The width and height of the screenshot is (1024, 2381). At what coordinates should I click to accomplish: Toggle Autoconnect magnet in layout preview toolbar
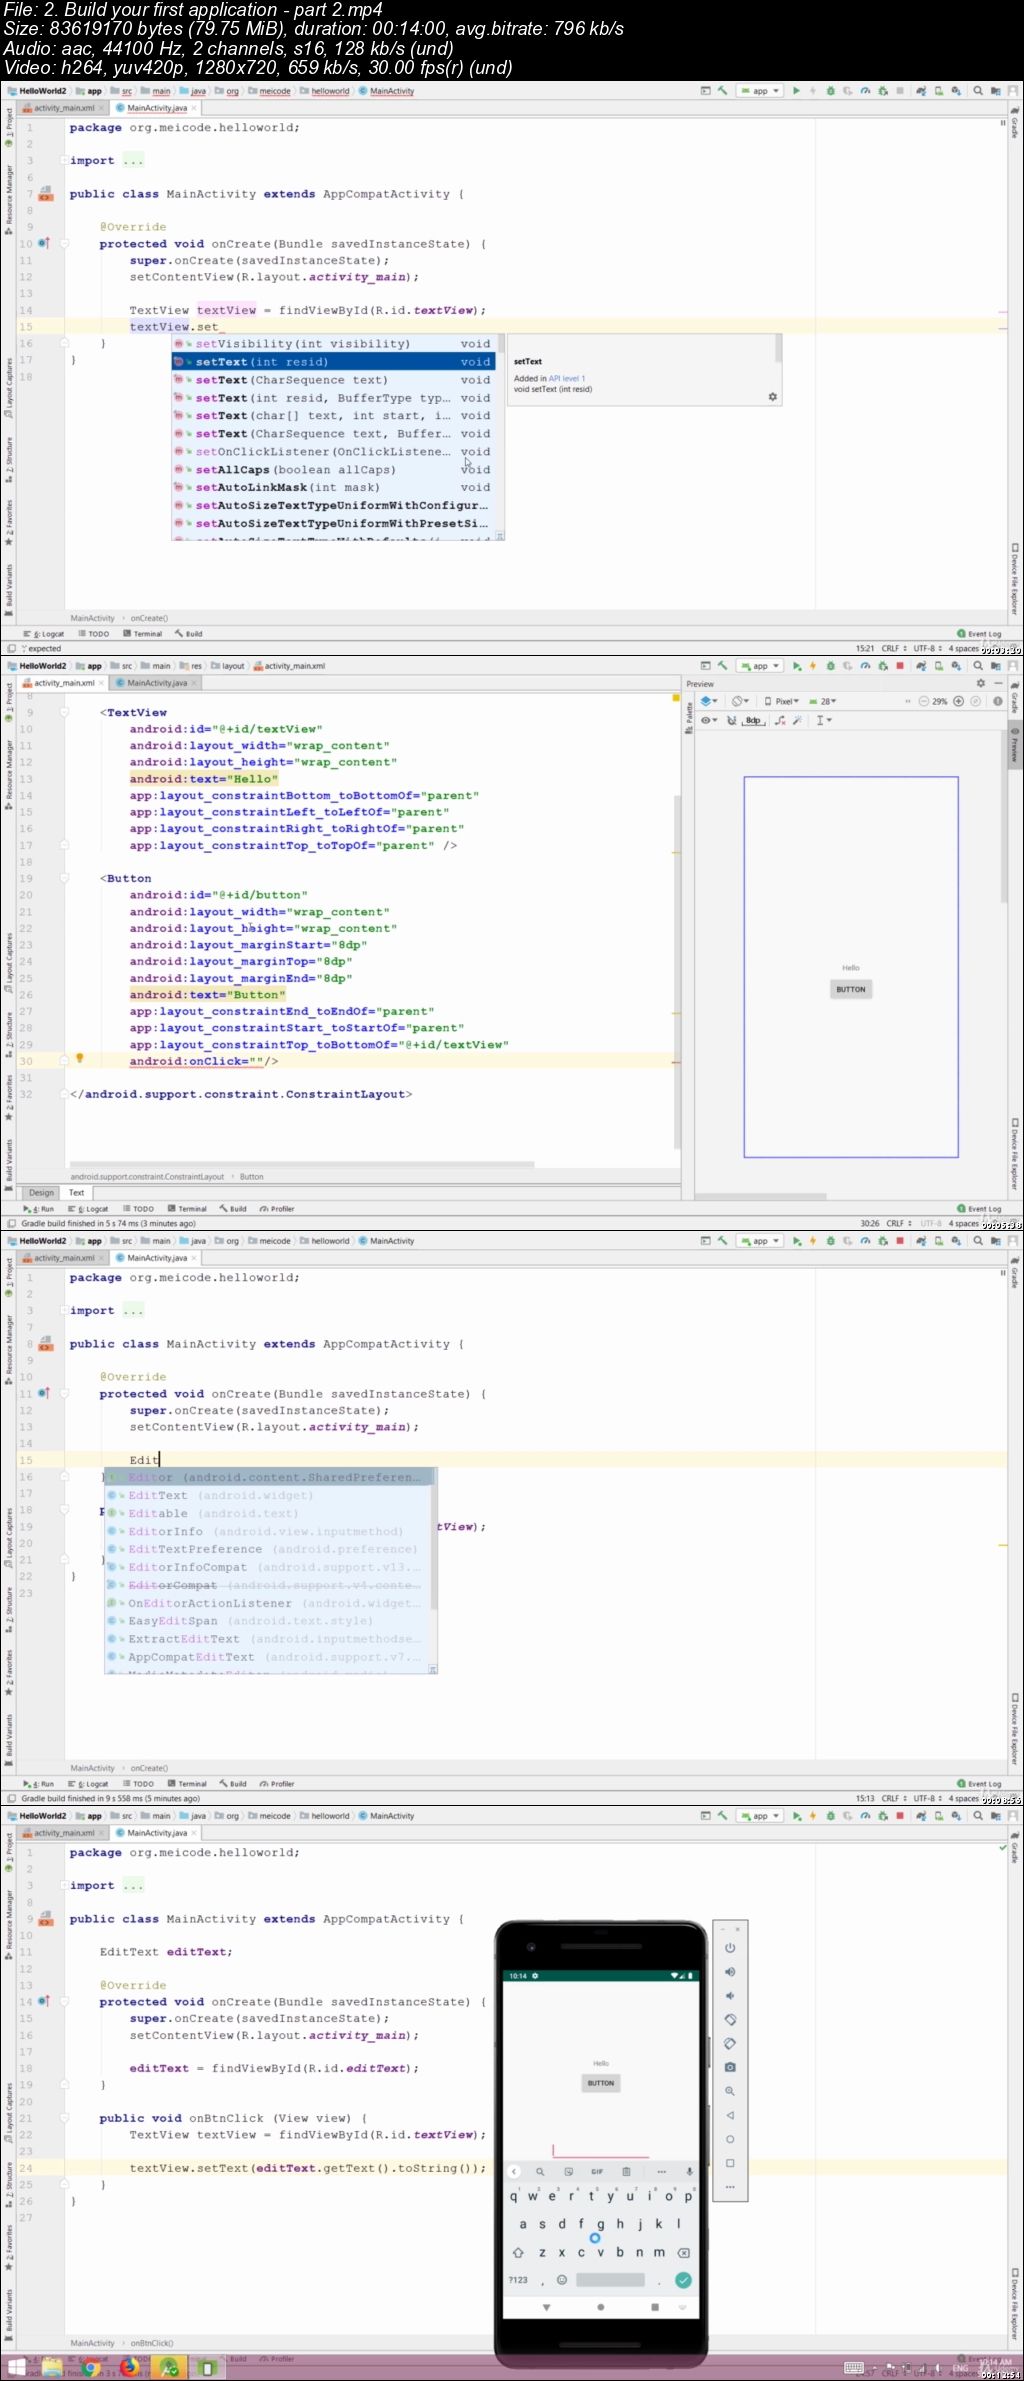(x=731, y=720)
